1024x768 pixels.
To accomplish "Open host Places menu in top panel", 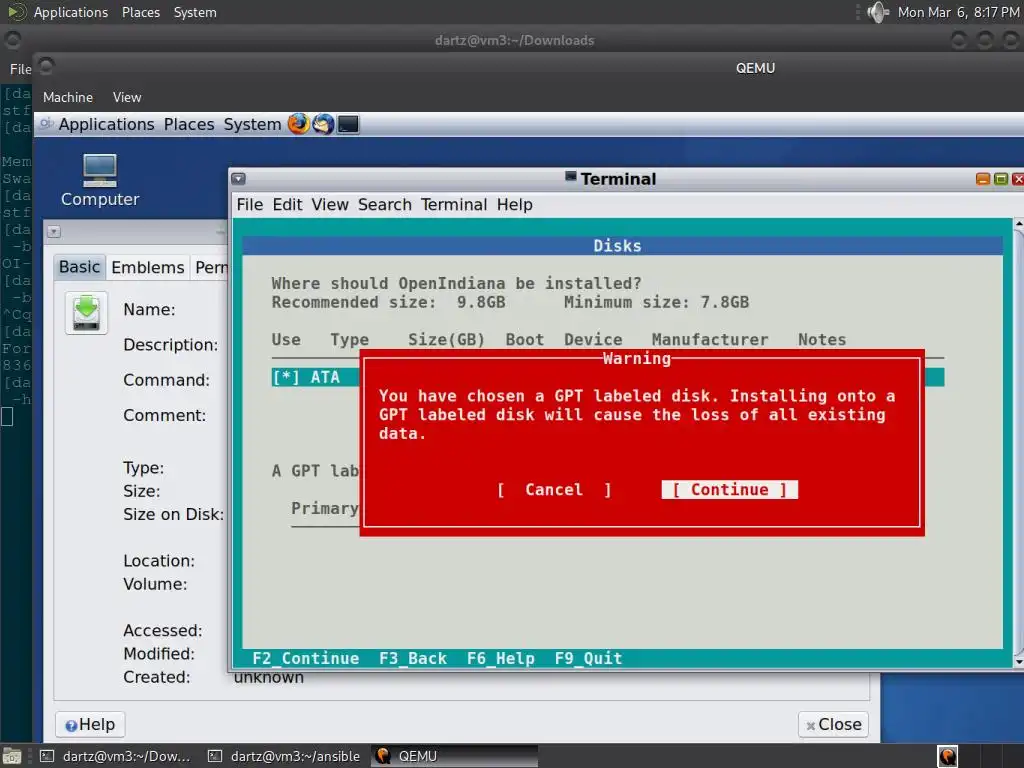I will pos(140,12).
